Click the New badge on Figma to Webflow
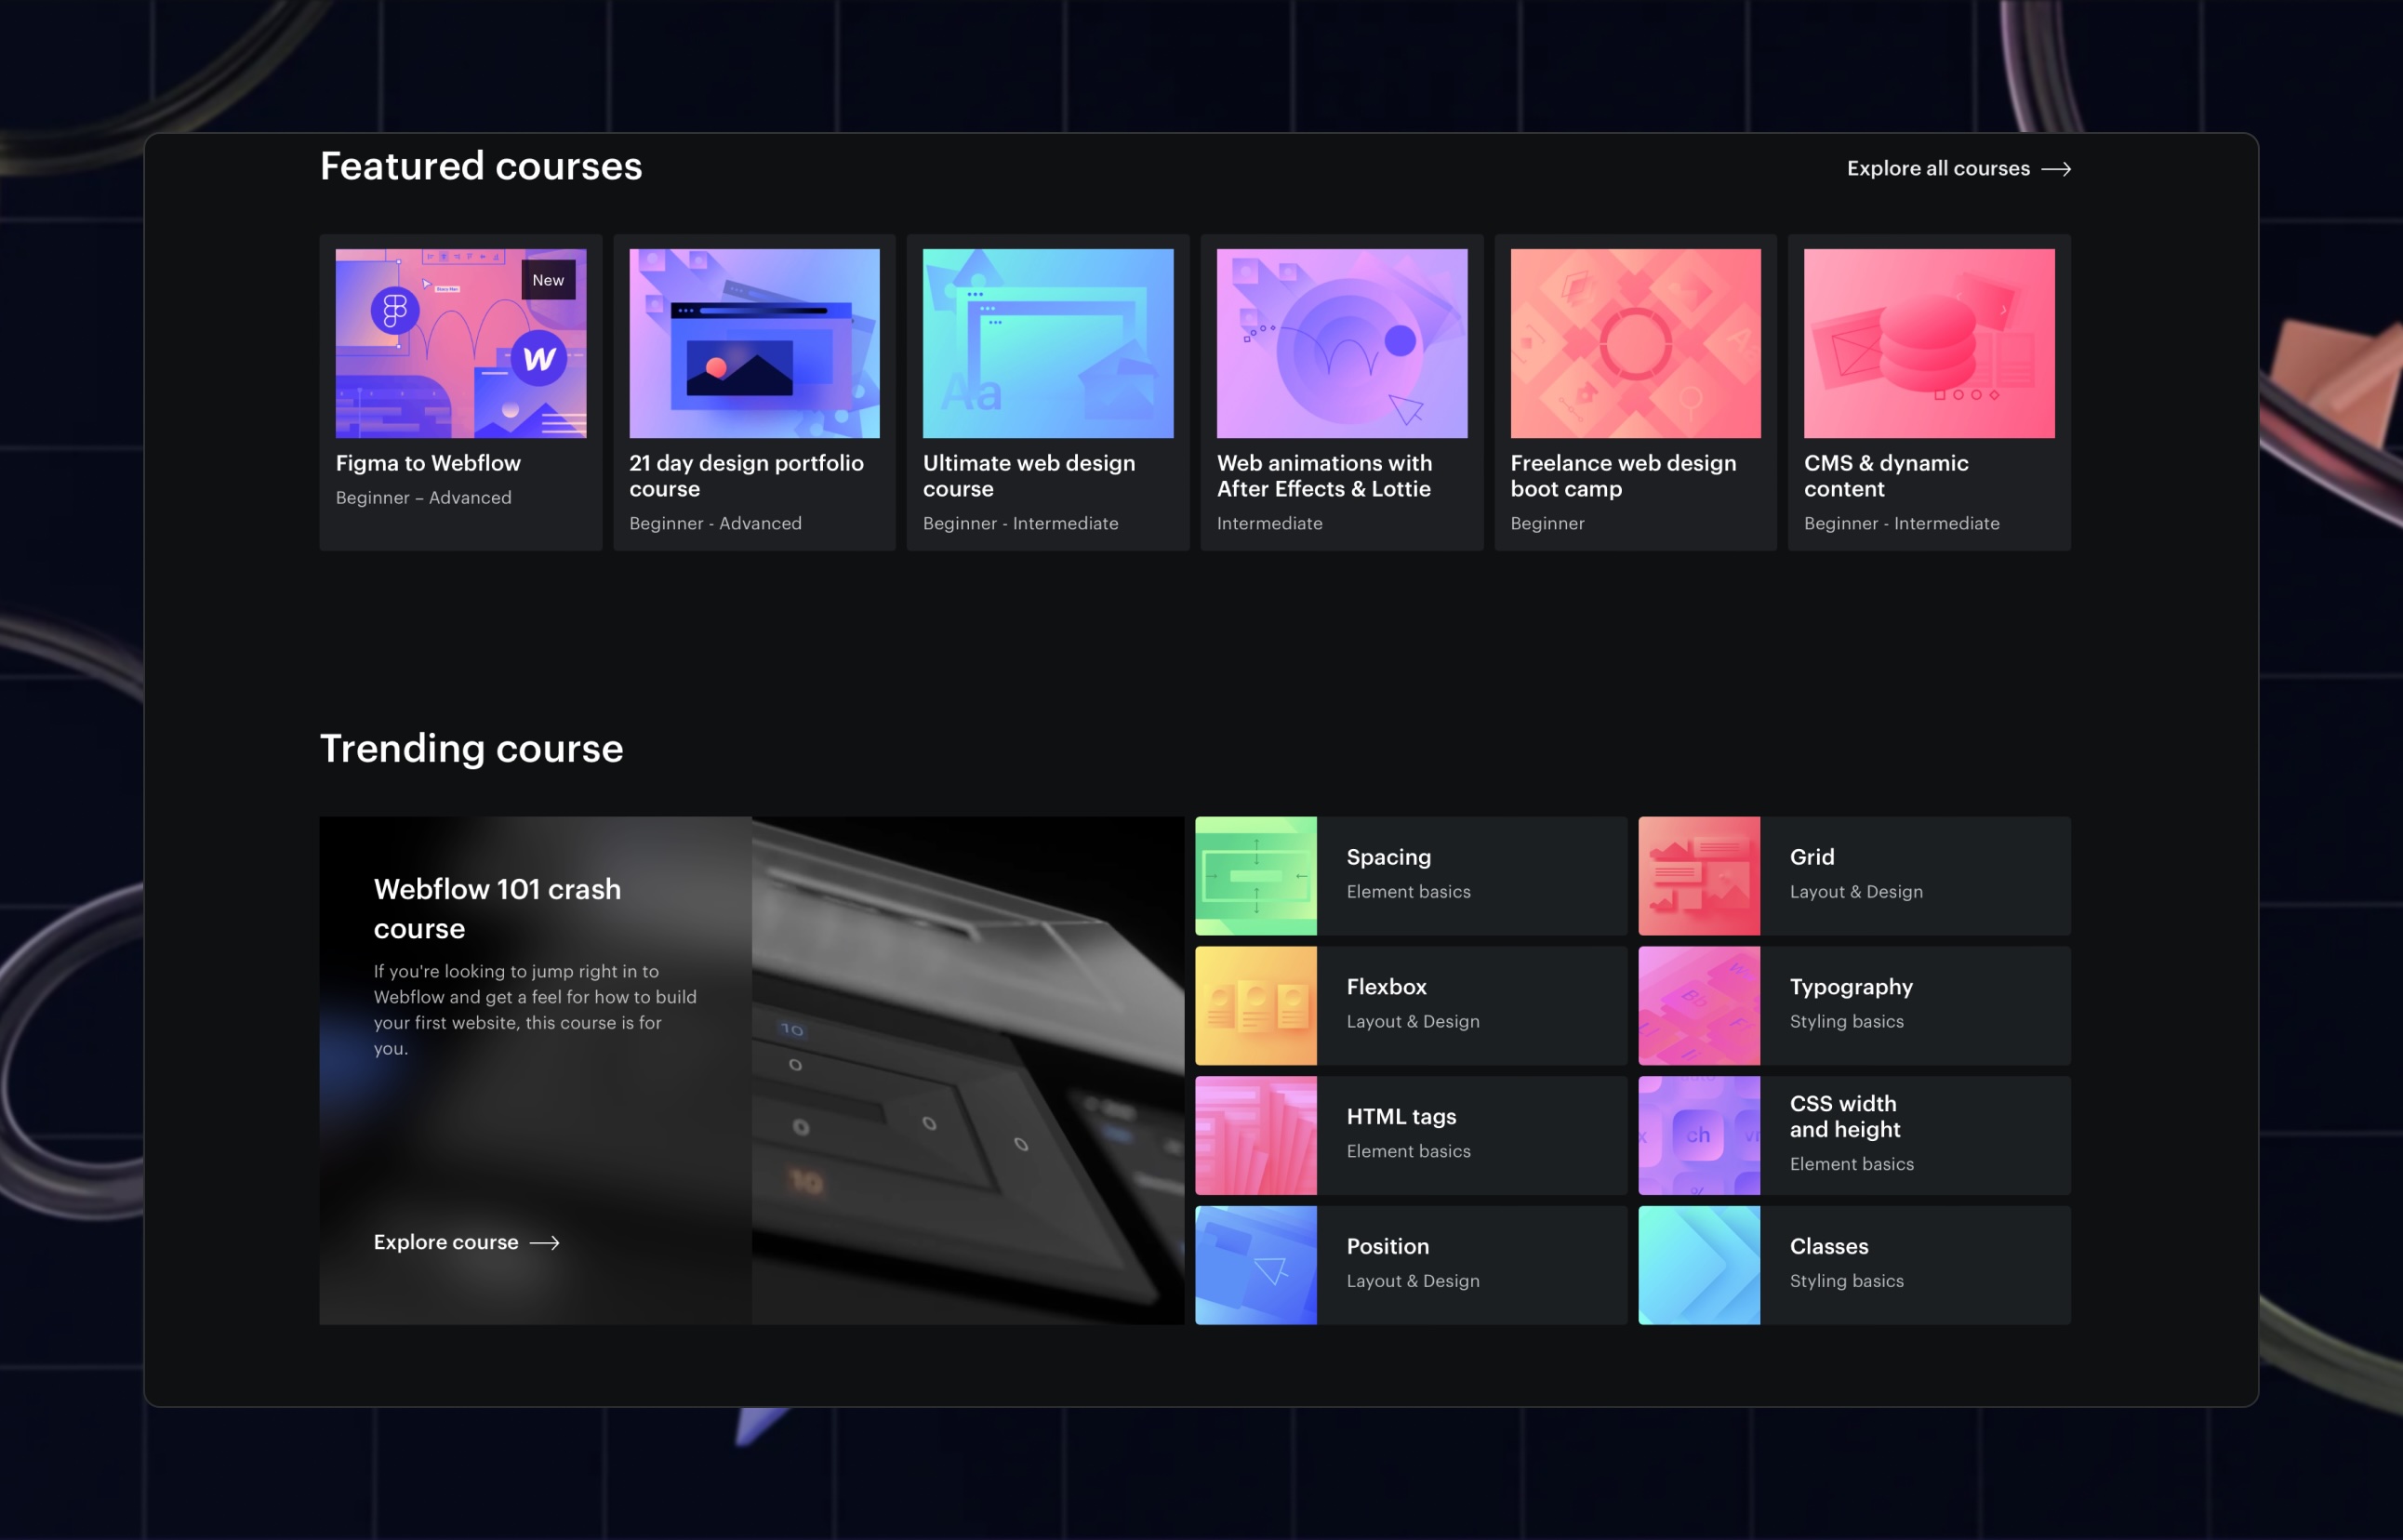The width and height of the screenshot is (2403, 1540). click(x=547, y=280)
